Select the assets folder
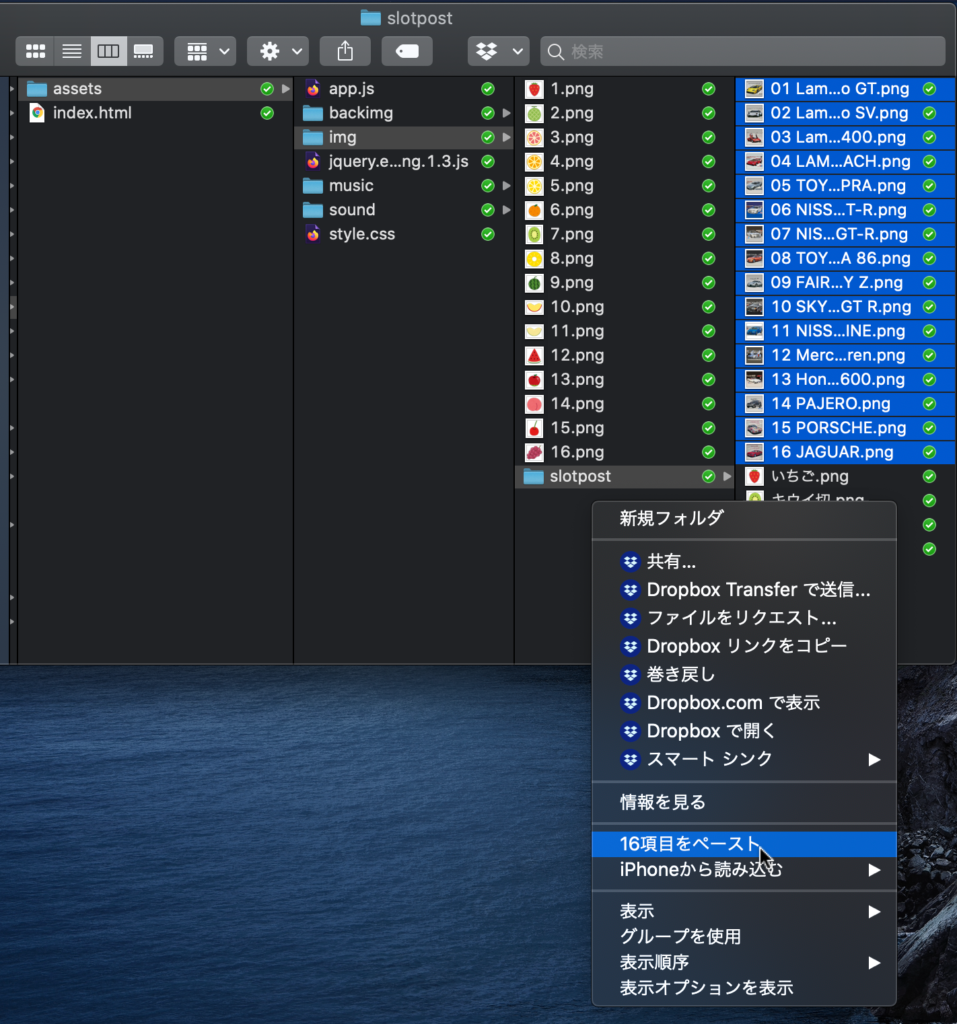This screenshot has height=1024, width=957. [77, 89]
